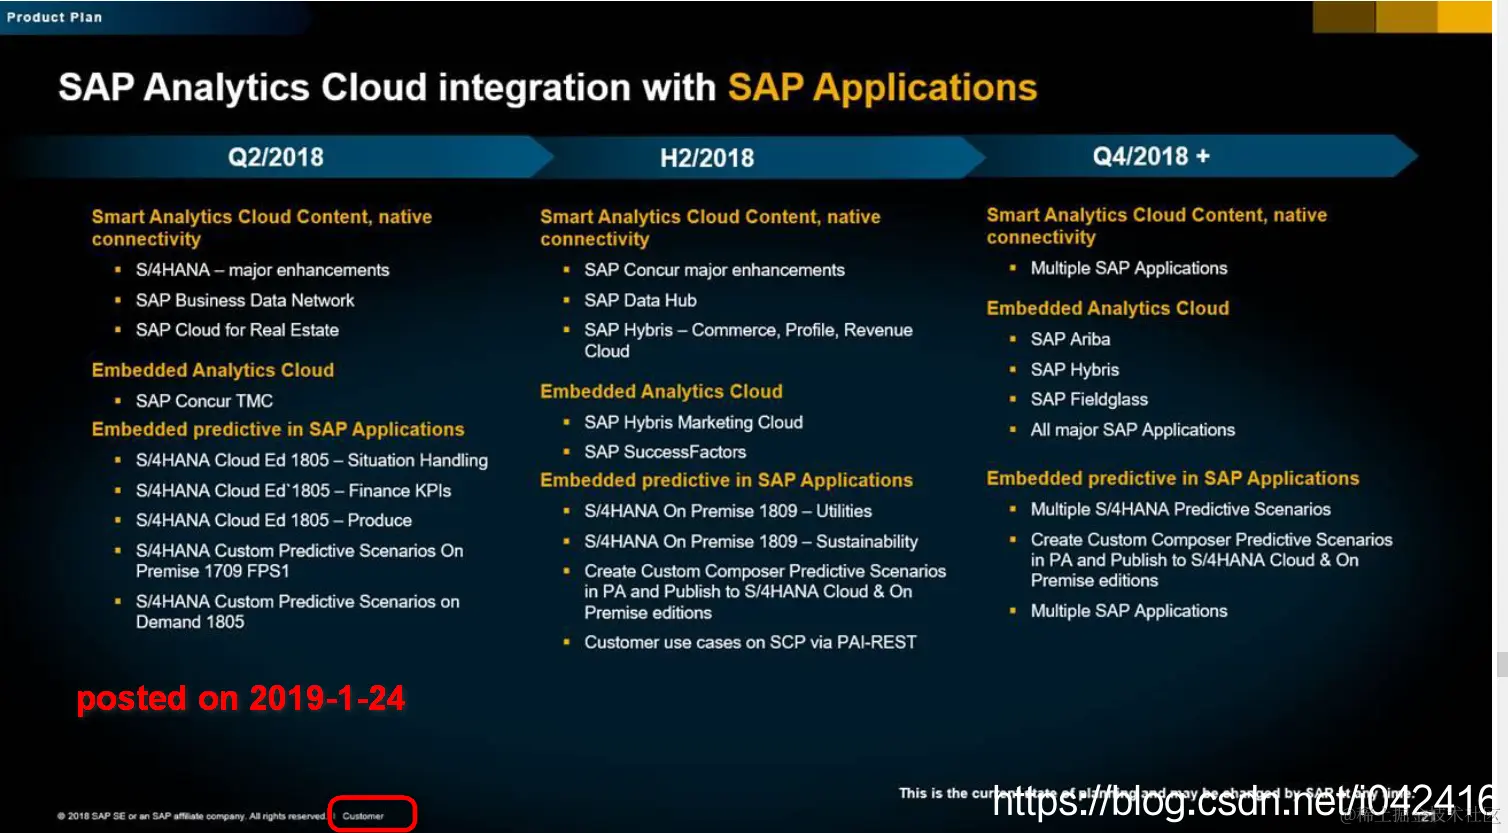Image resolution: width=1508 pixels, height=833 pixels.
Task: Select 'S/4HANA On Premise 1809 – Sustainability'
Action: (751, 541)
